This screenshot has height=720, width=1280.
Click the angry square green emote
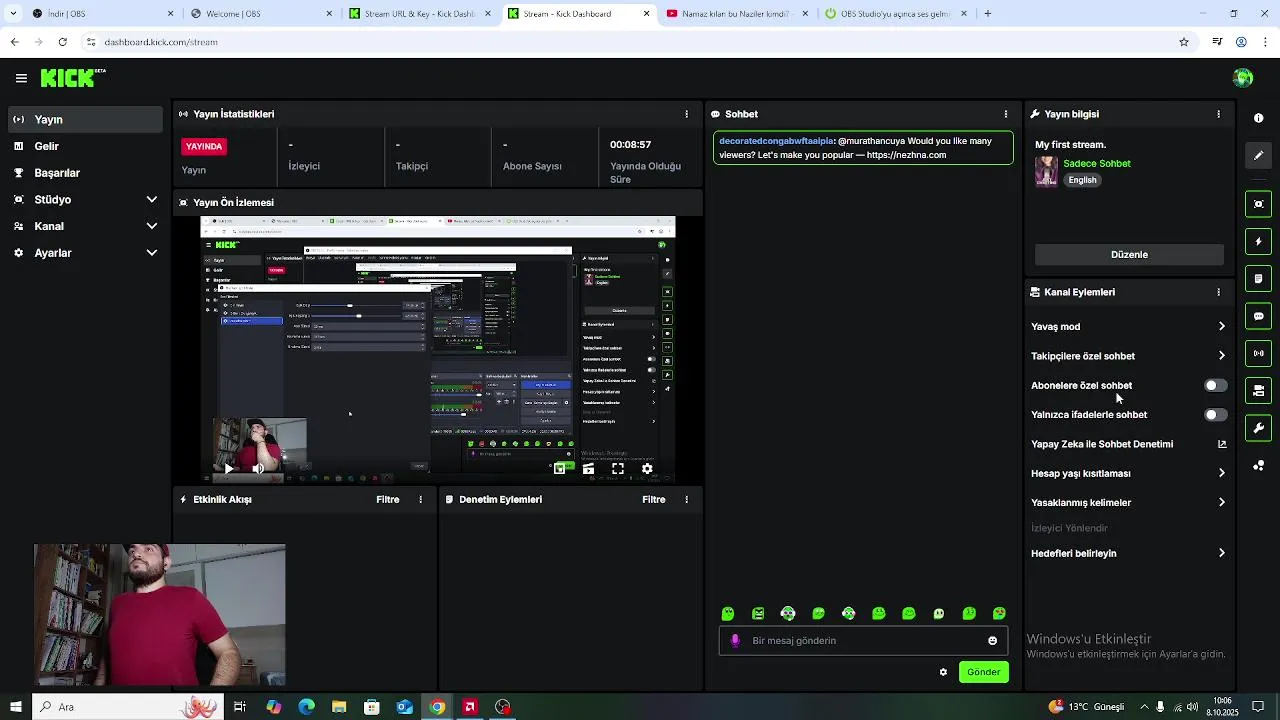(x=758, y=614)
